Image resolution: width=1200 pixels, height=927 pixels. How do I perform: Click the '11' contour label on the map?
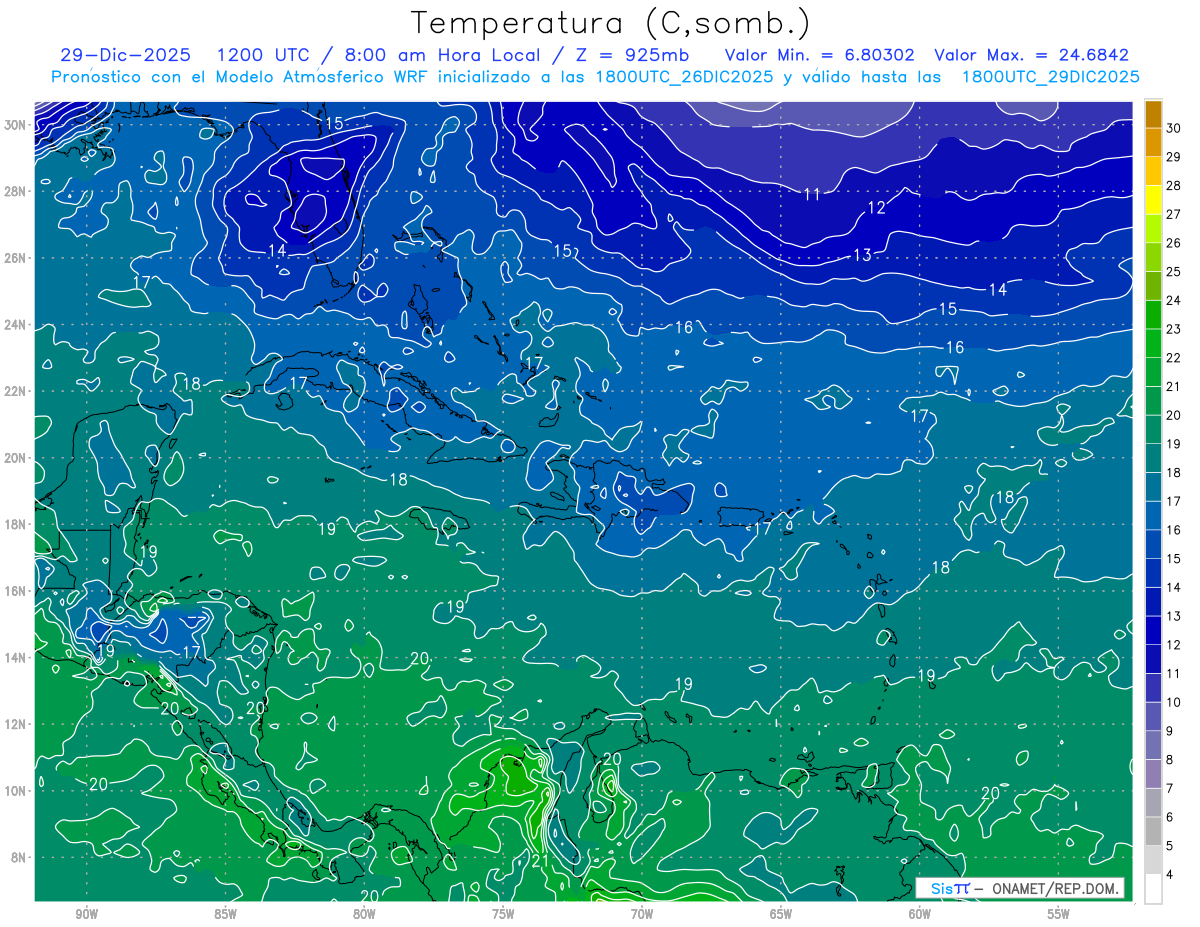pos(812,194)
